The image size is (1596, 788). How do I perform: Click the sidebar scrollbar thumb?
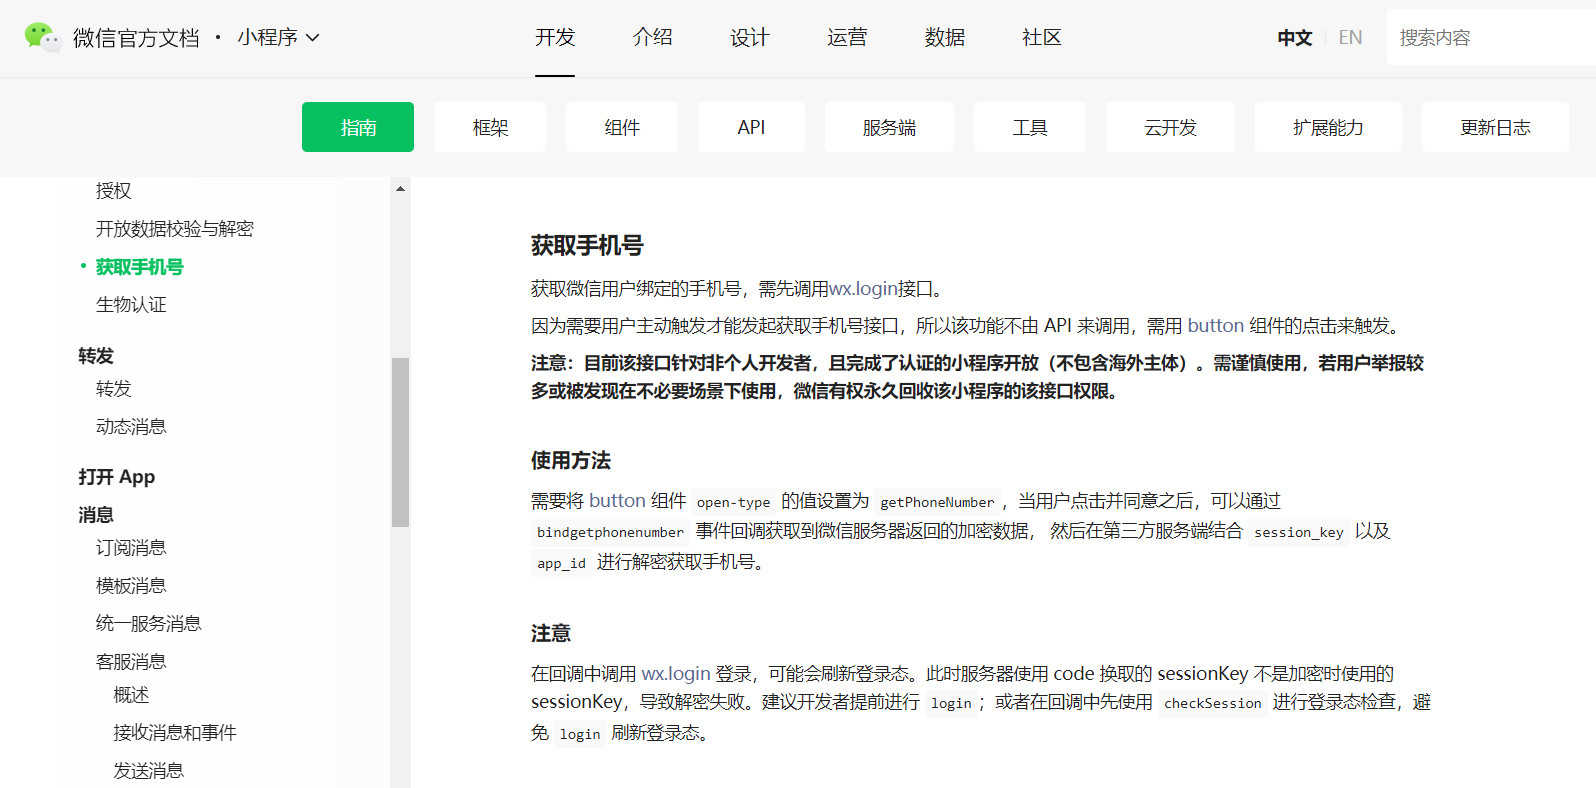(400, 442)
